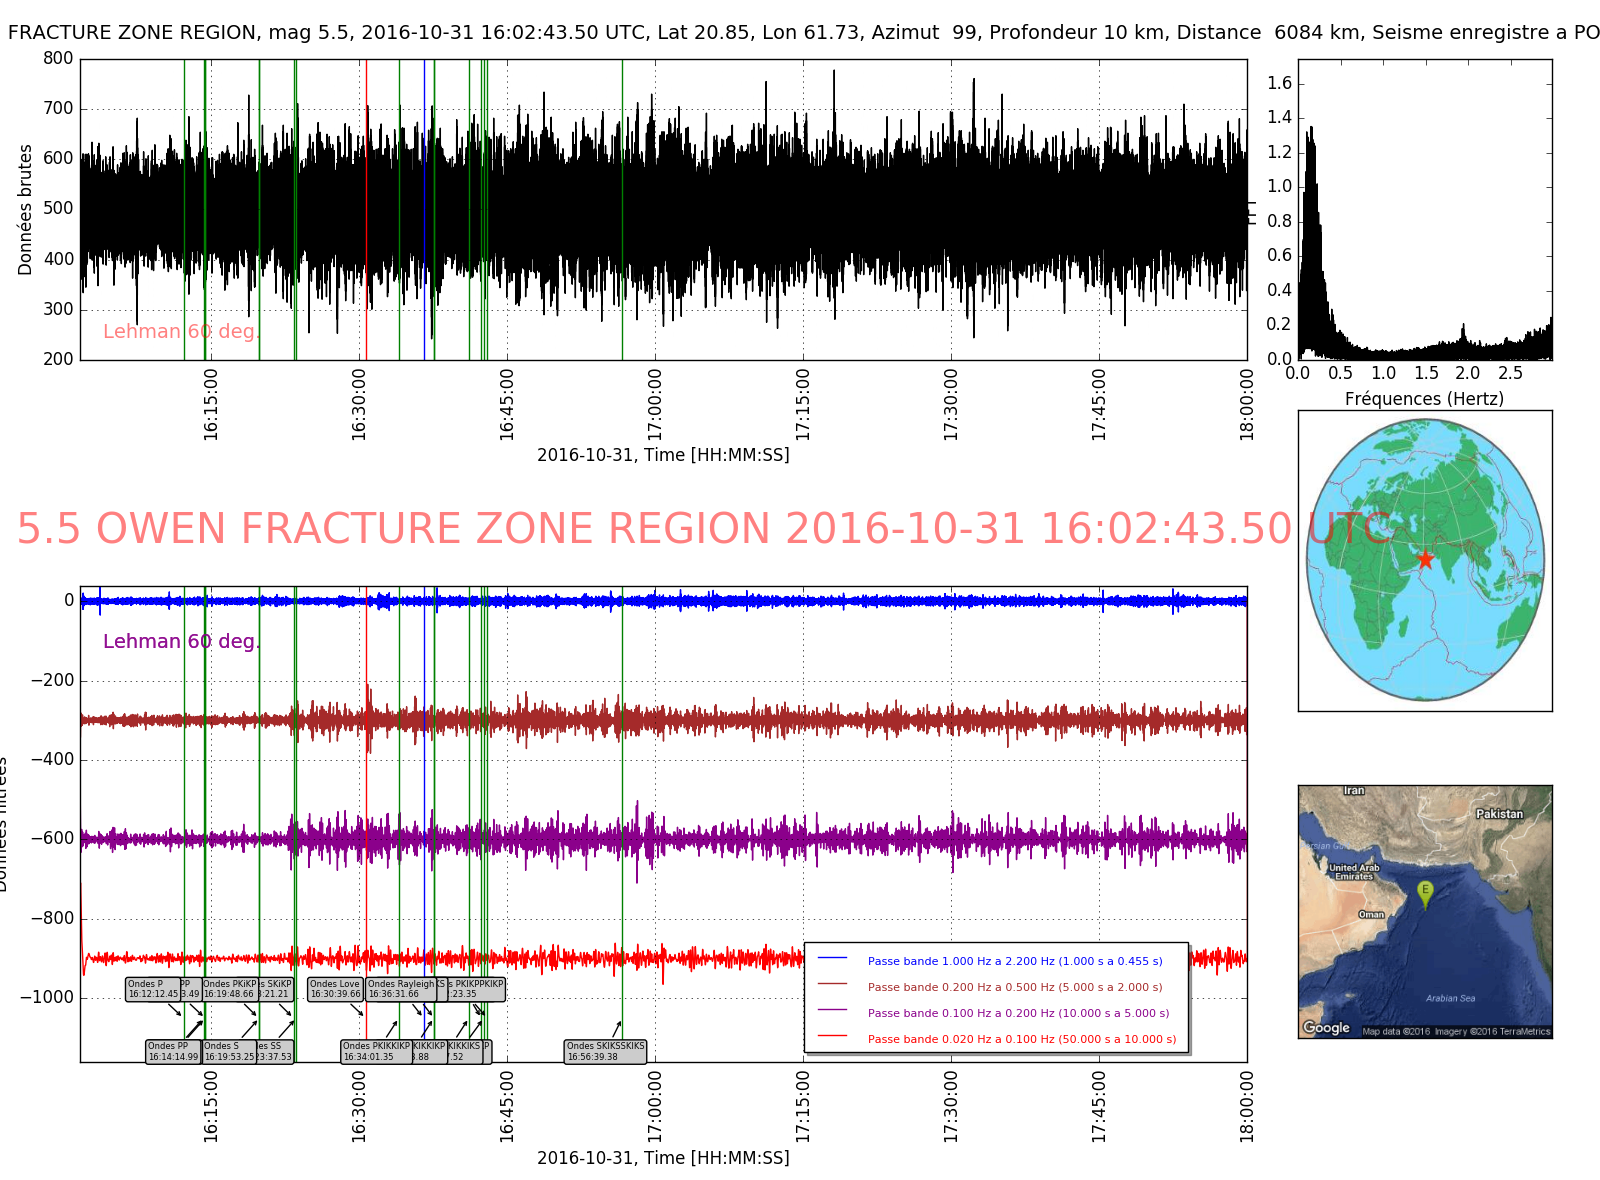Click legend entry Passe bande 1.000 Hz blue
This screenshot has width=1600, height=1180.
(1014, 961)
